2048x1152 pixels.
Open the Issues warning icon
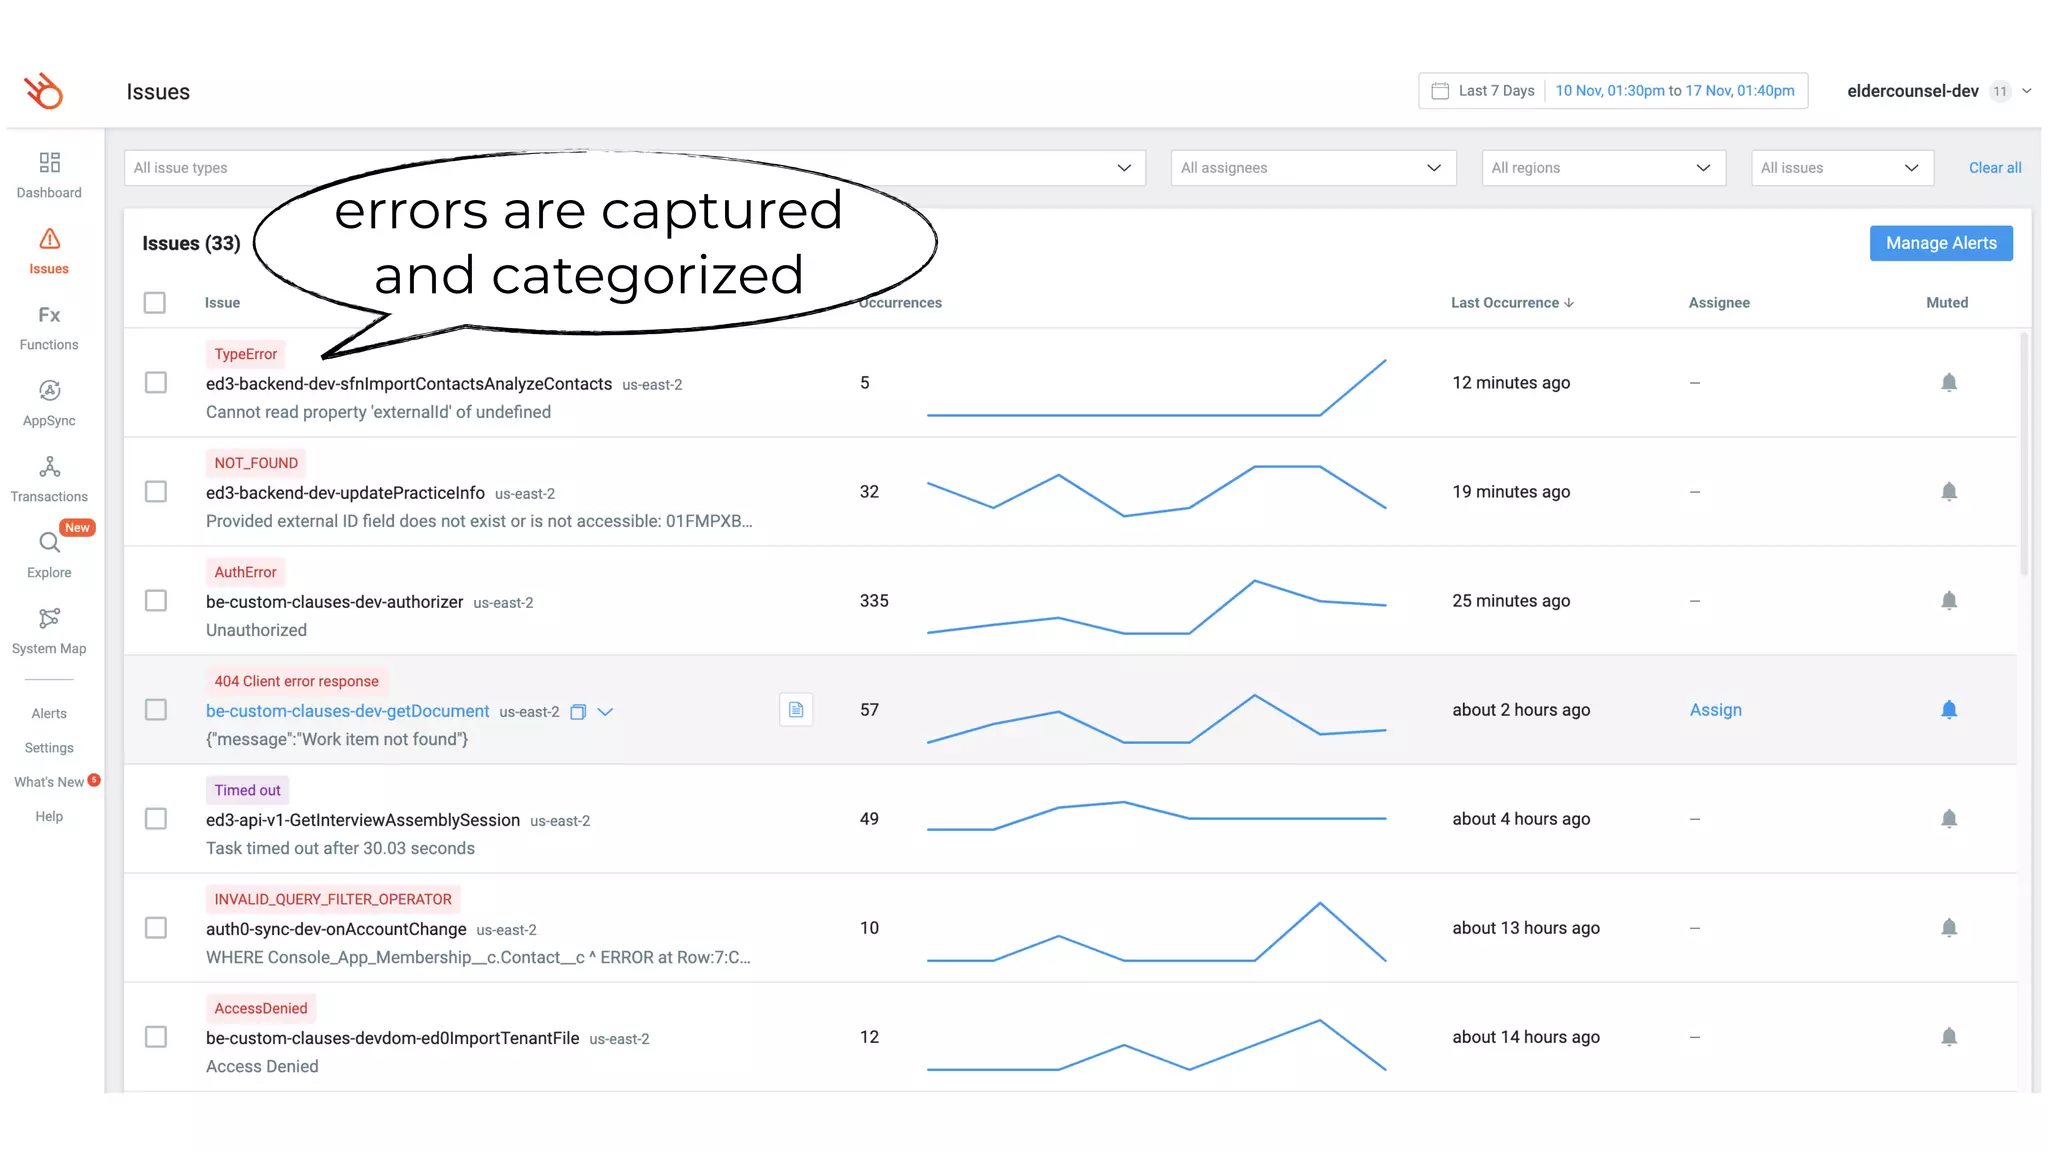coord(49,239)
